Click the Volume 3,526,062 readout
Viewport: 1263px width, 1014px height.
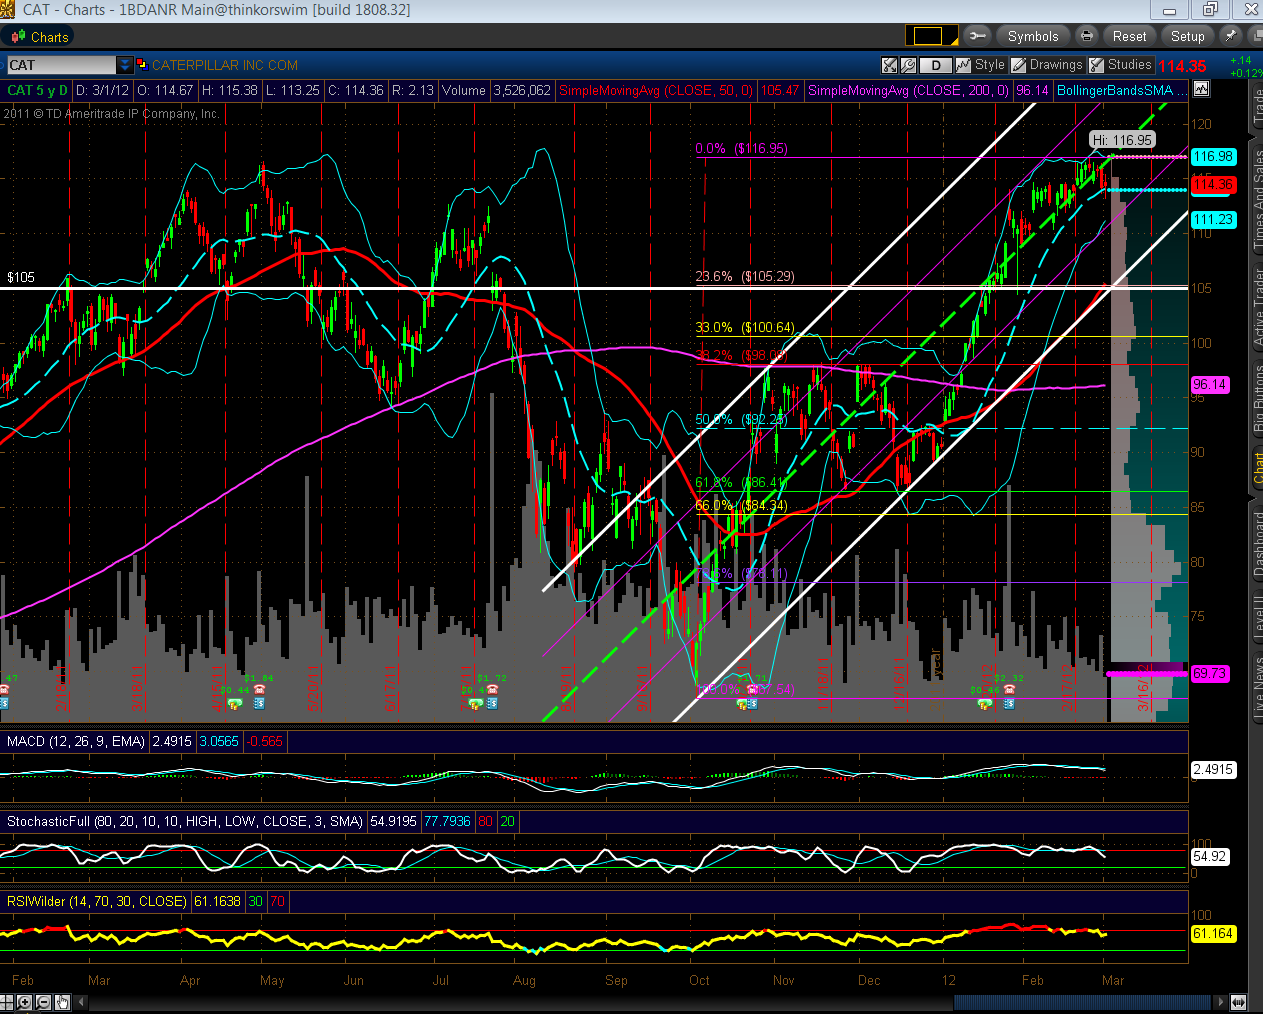(497, 90)
